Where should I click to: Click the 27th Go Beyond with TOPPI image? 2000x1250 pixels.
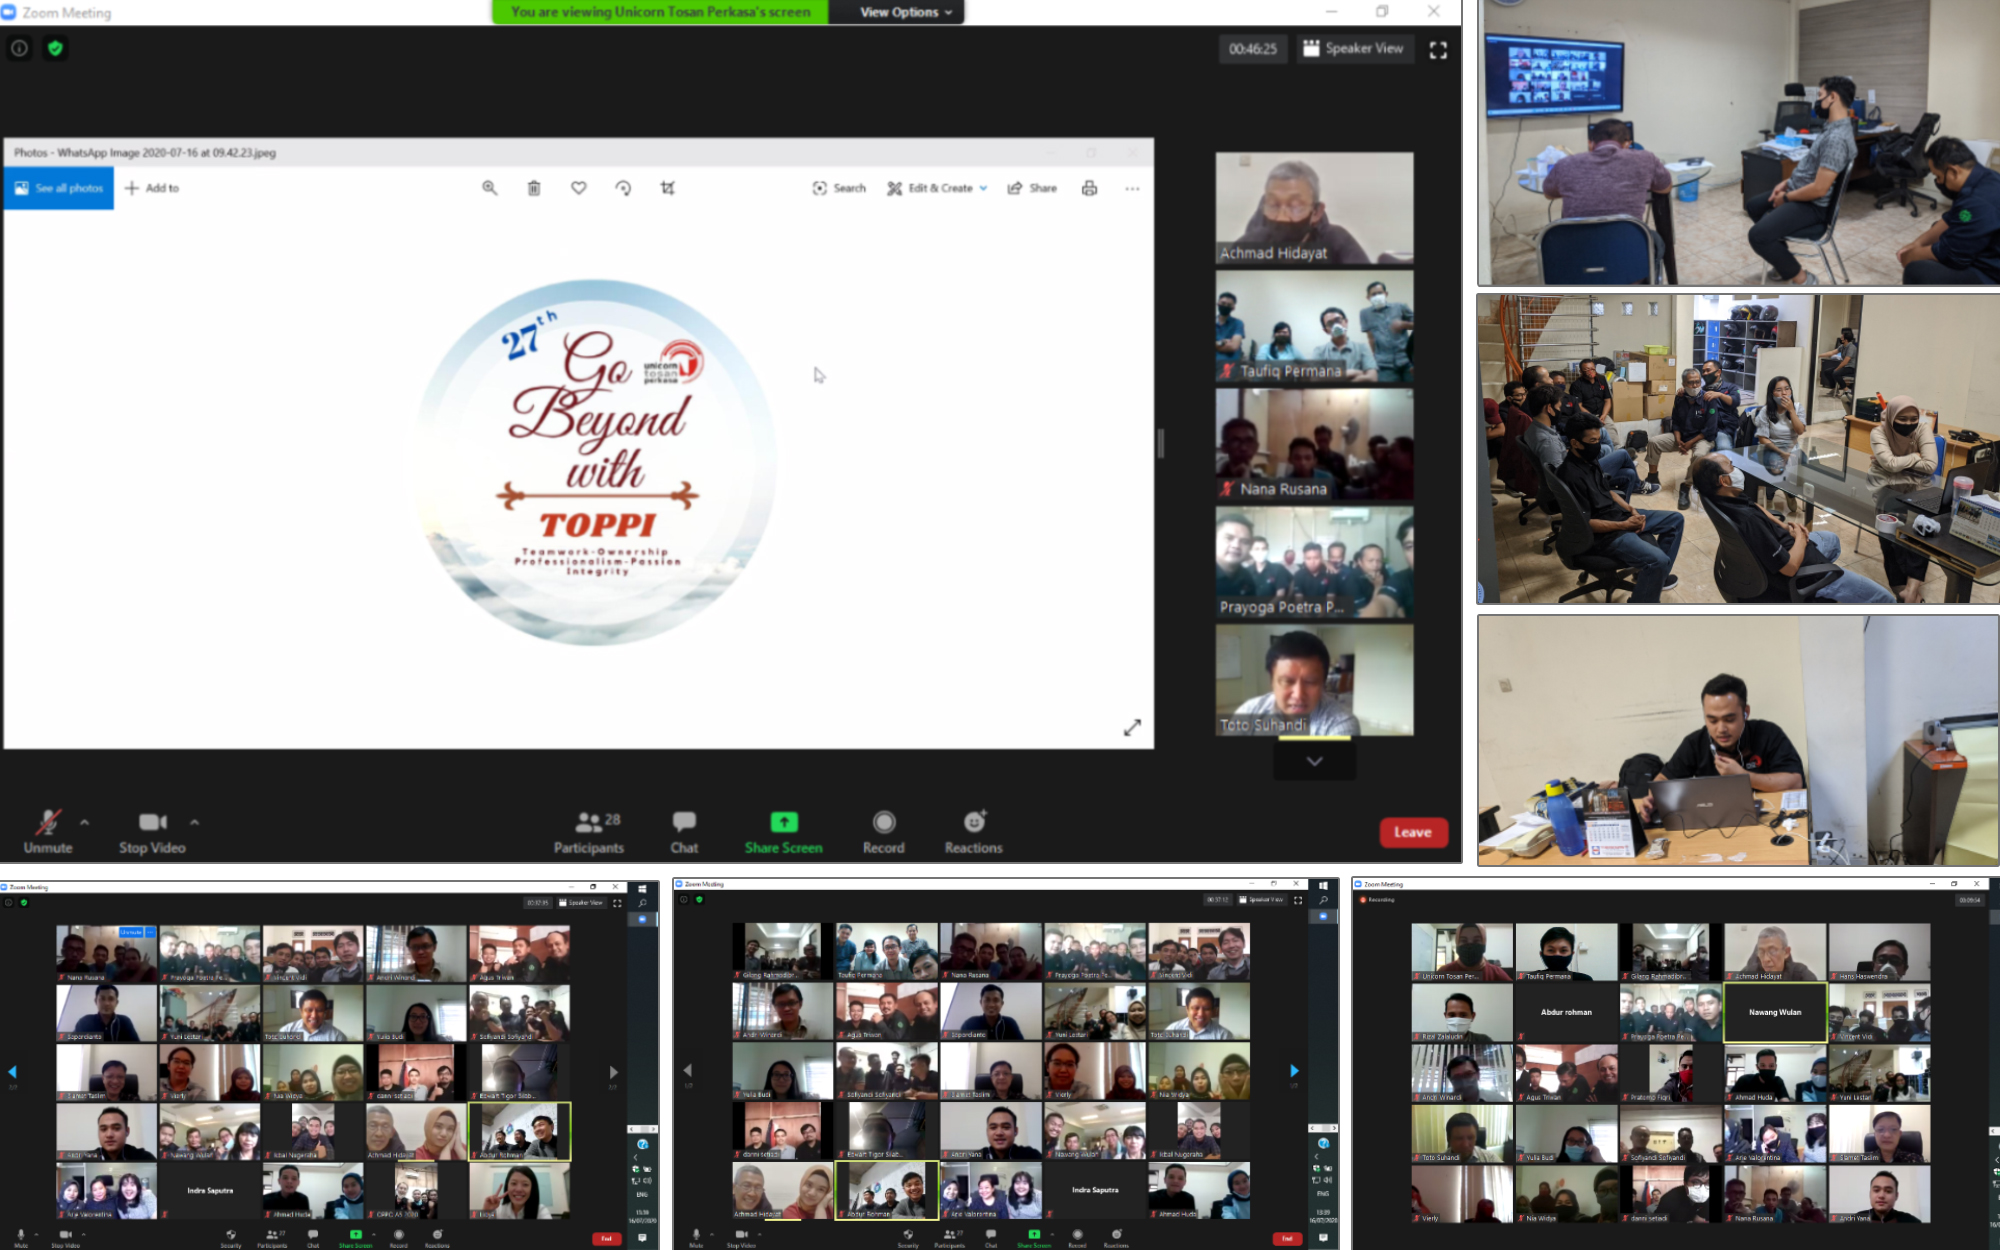[596, 462]
